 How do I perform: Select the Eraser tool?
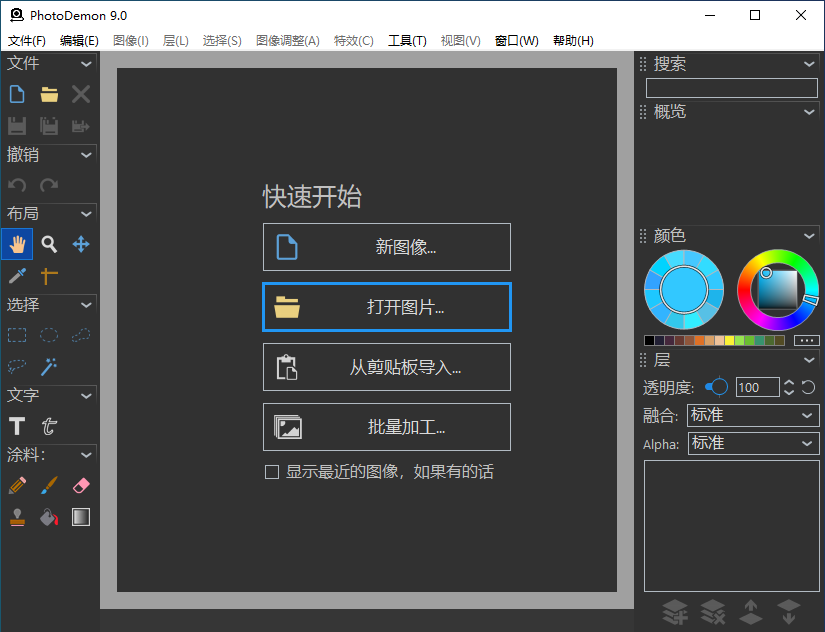coord(80,485)
